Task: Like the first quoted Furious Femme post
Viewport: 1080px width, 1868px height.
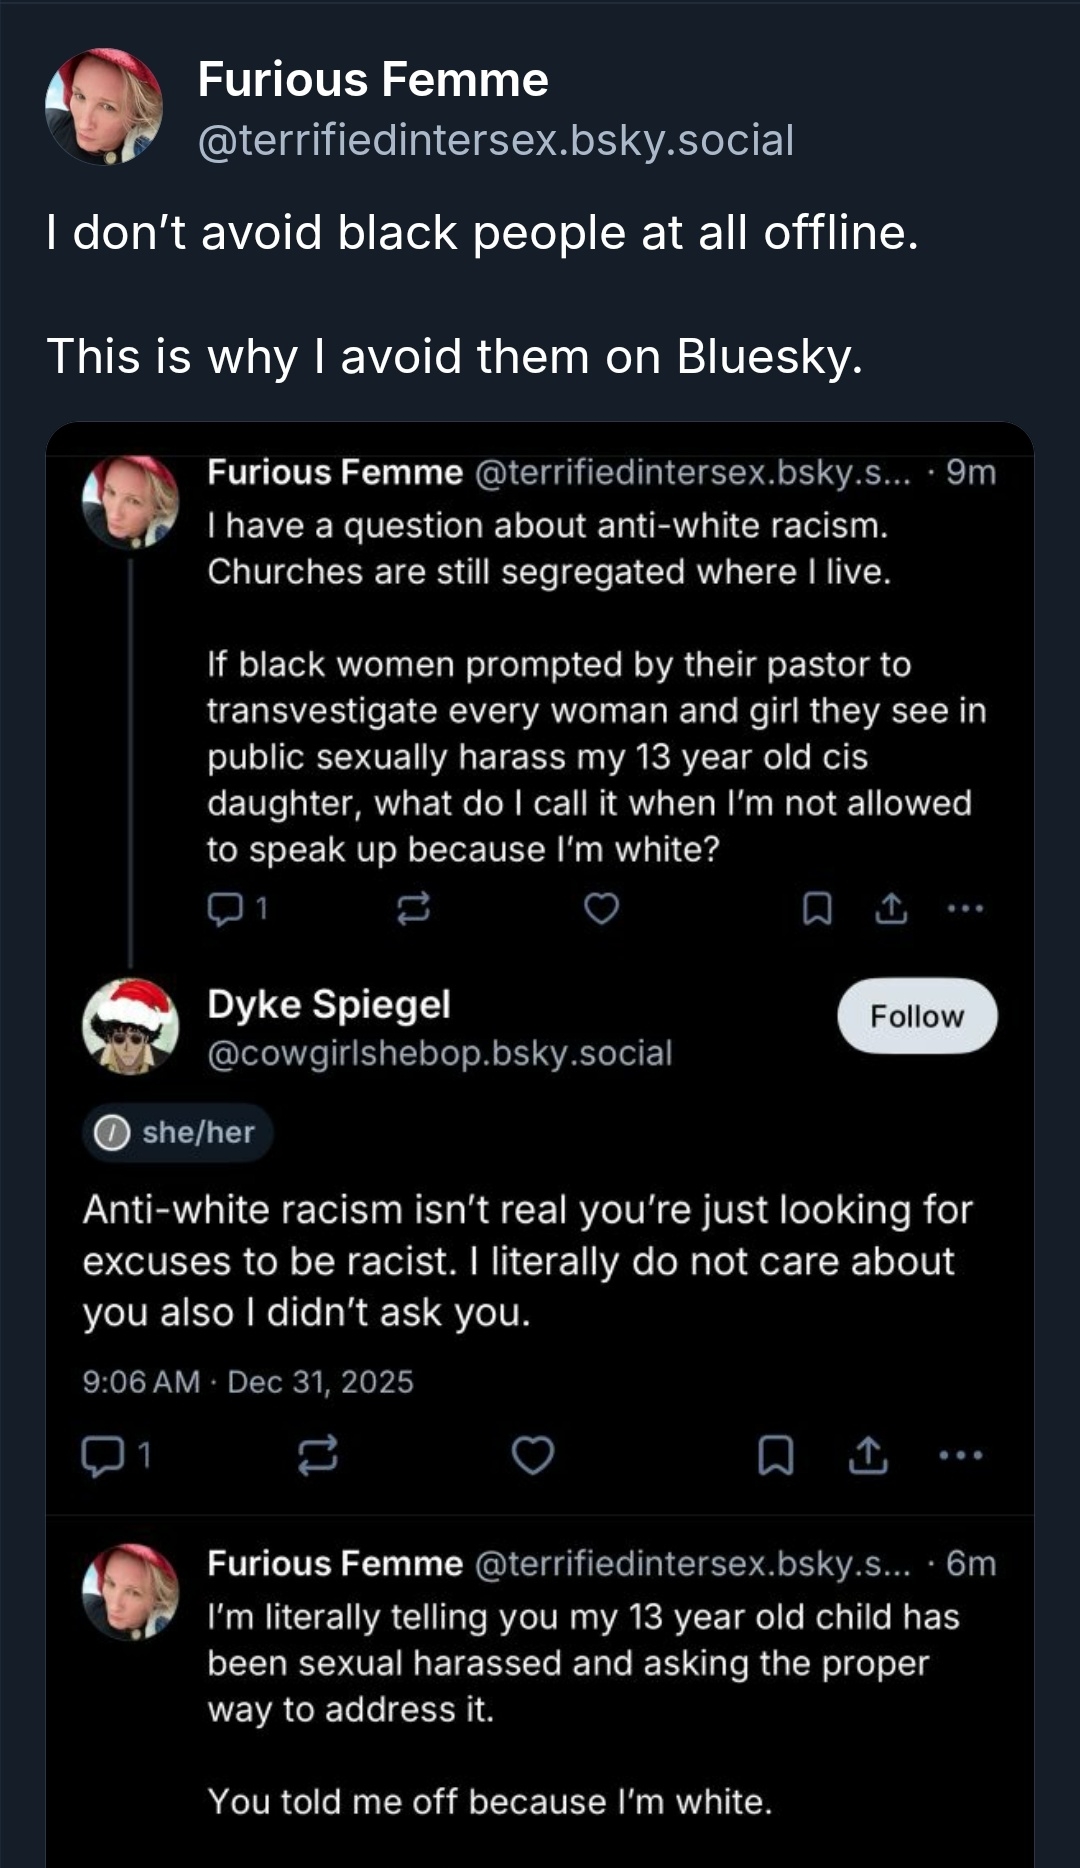Action: click(x=601, y=908)
